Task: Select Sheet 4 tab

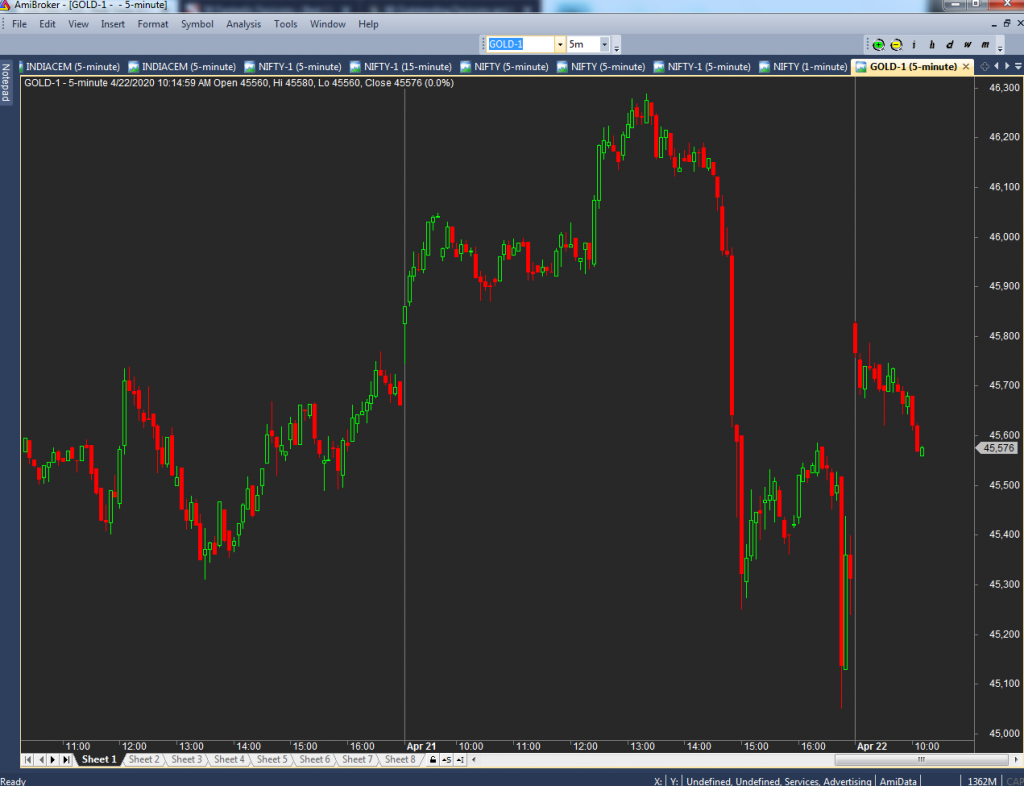Action: point(229,759)
